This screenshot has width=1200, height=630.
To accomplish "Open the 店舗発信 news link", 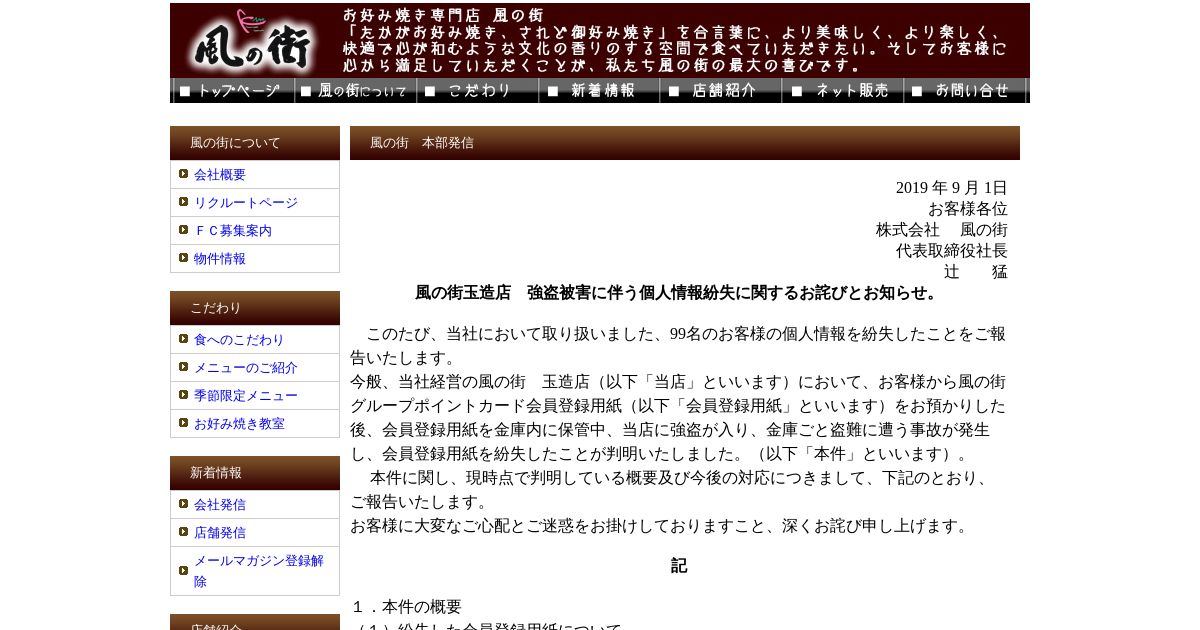I will [x=220, y=533].
